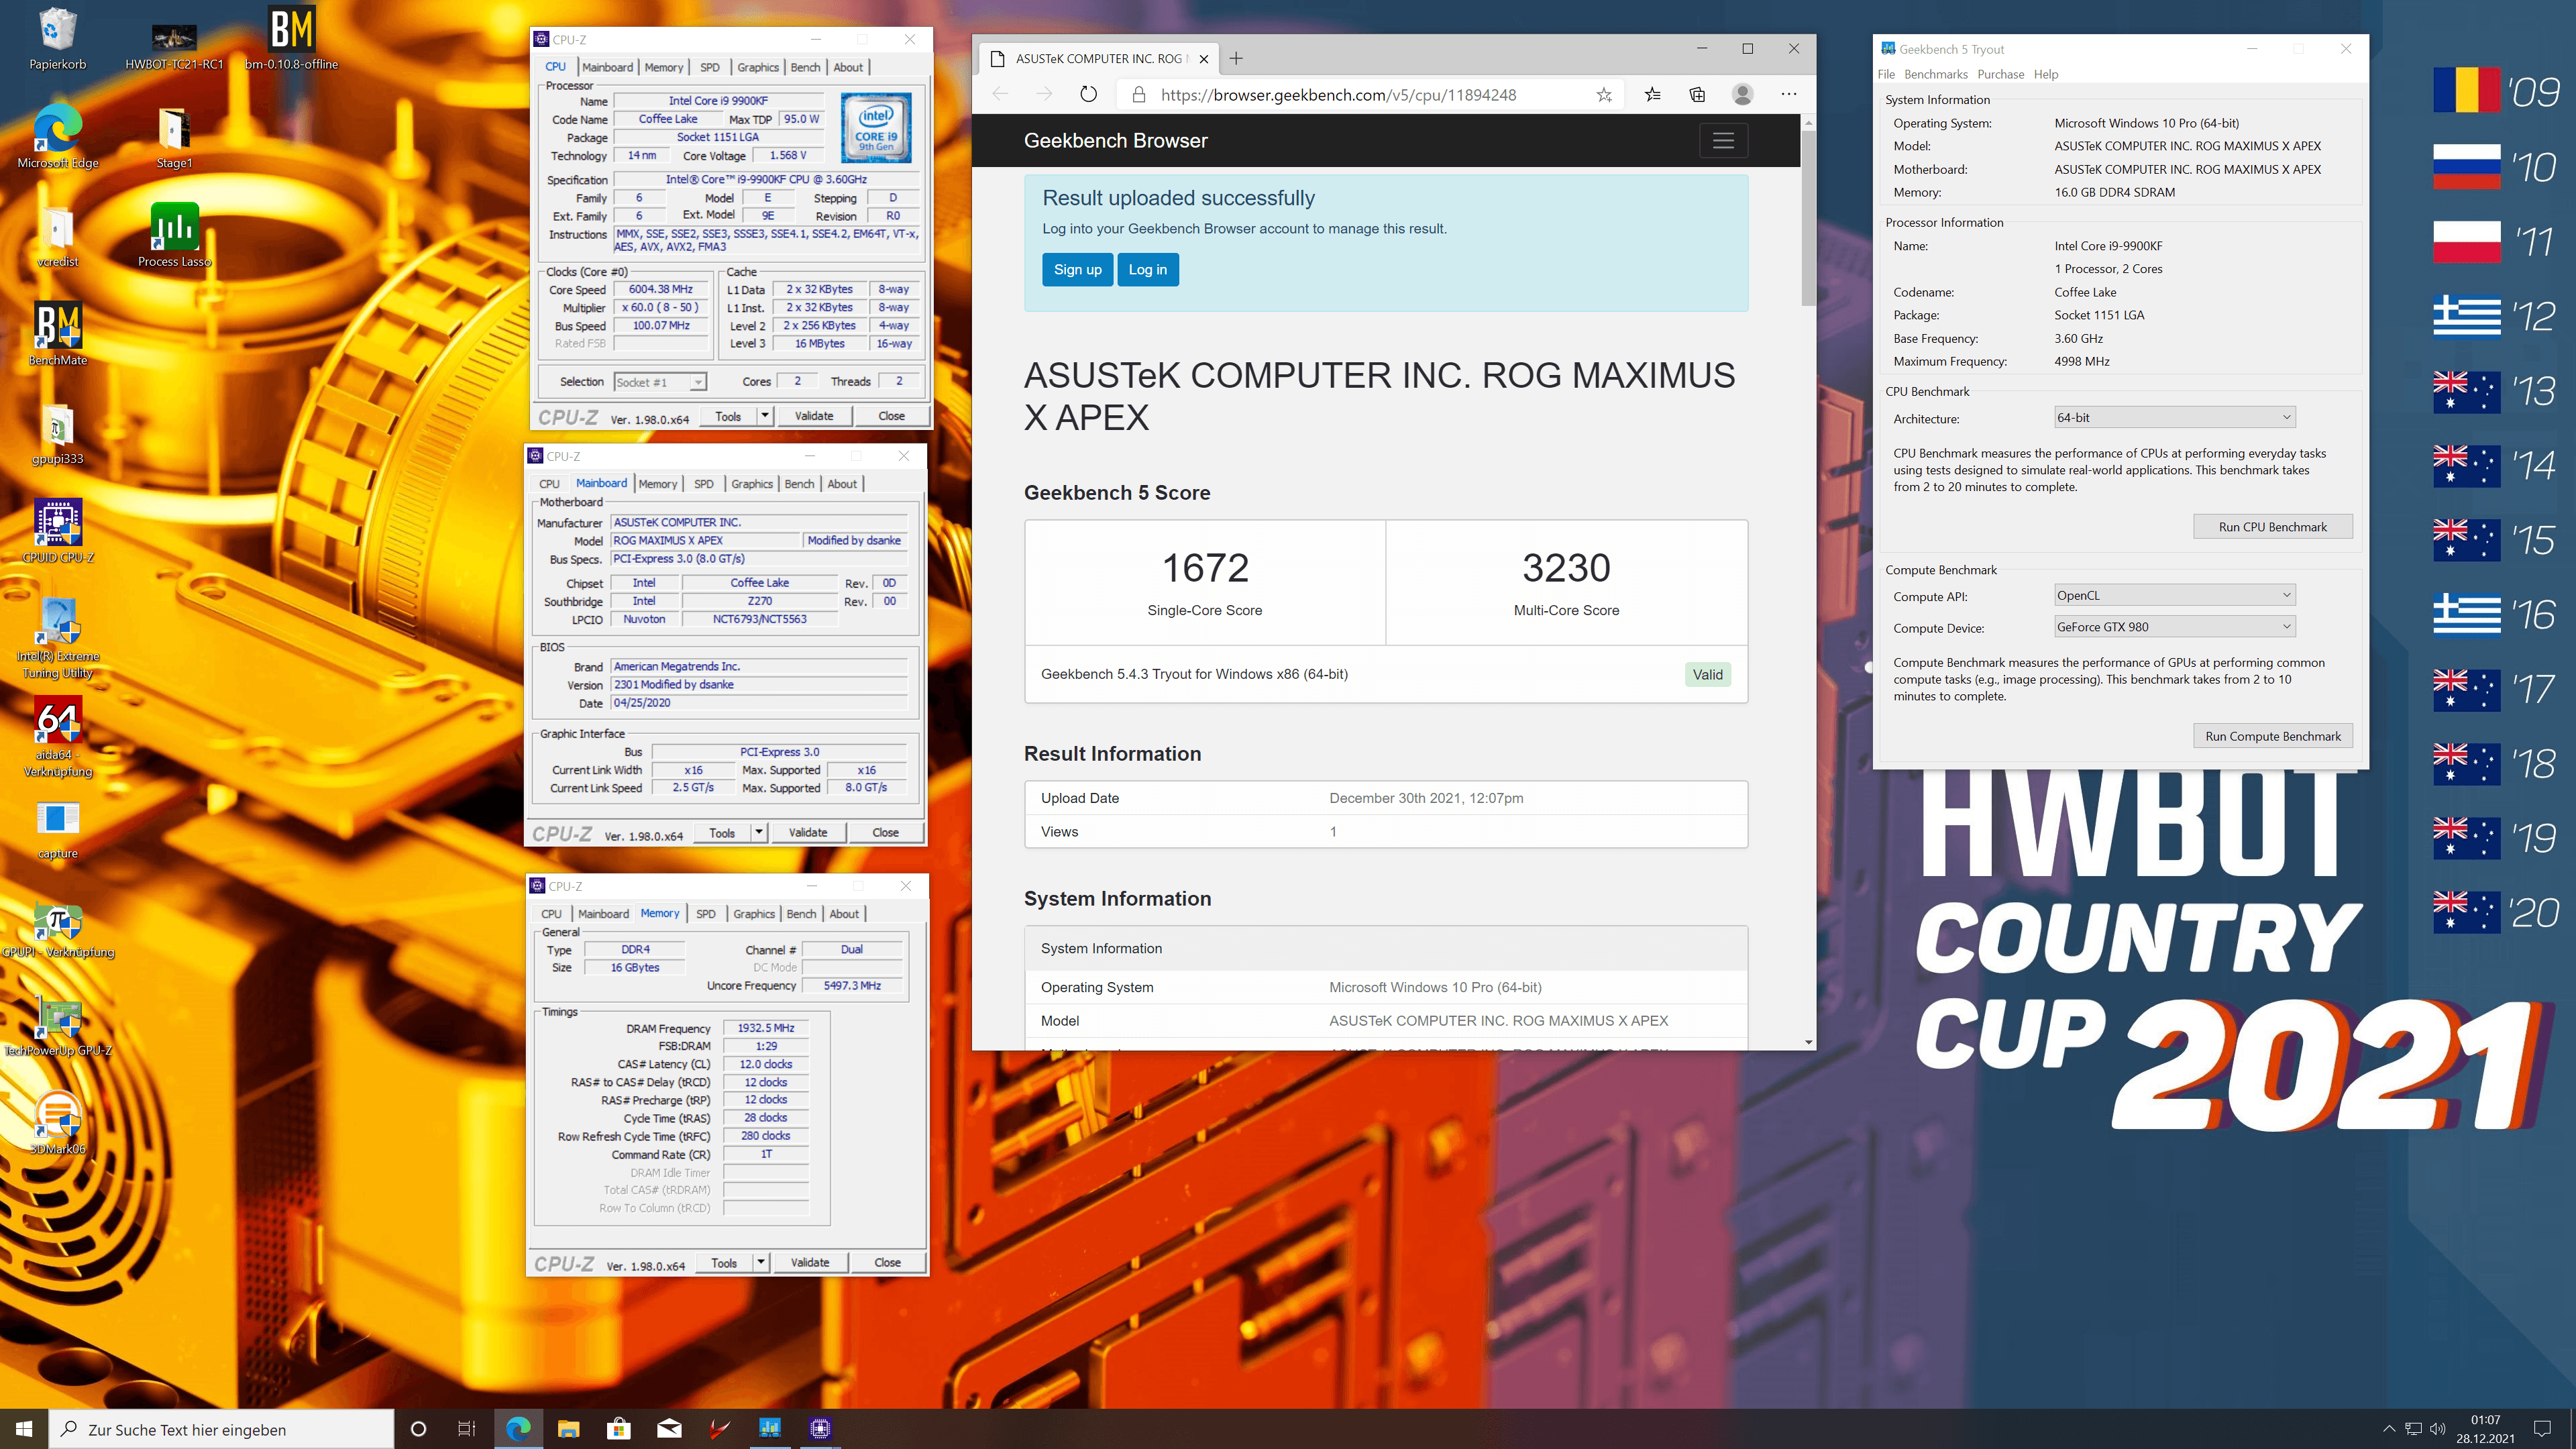This screenshot has width=2576, height=1449.
Task: Open the Papierkorb recycle bin icon
Action: click(x=57, y=38)
